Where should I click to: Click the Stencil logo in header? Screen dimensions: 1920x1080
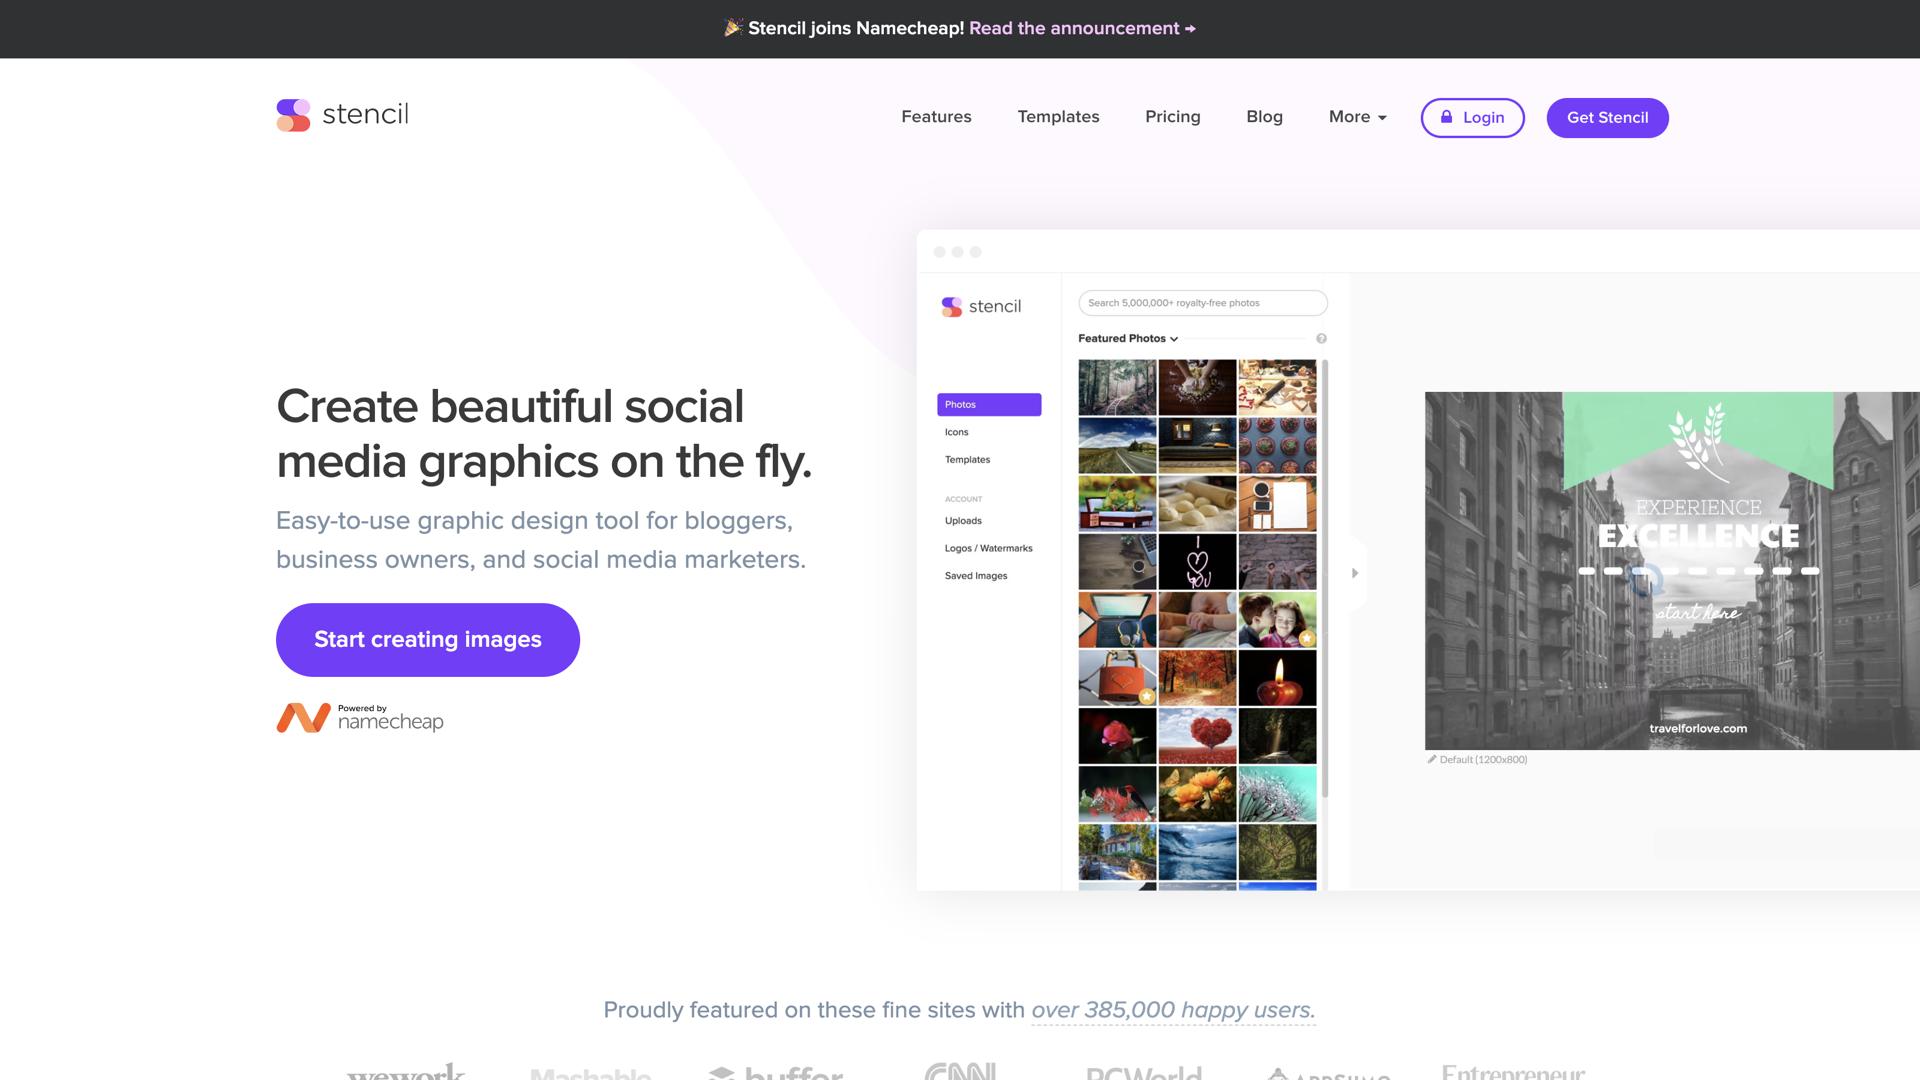click(x=342, y=115)
